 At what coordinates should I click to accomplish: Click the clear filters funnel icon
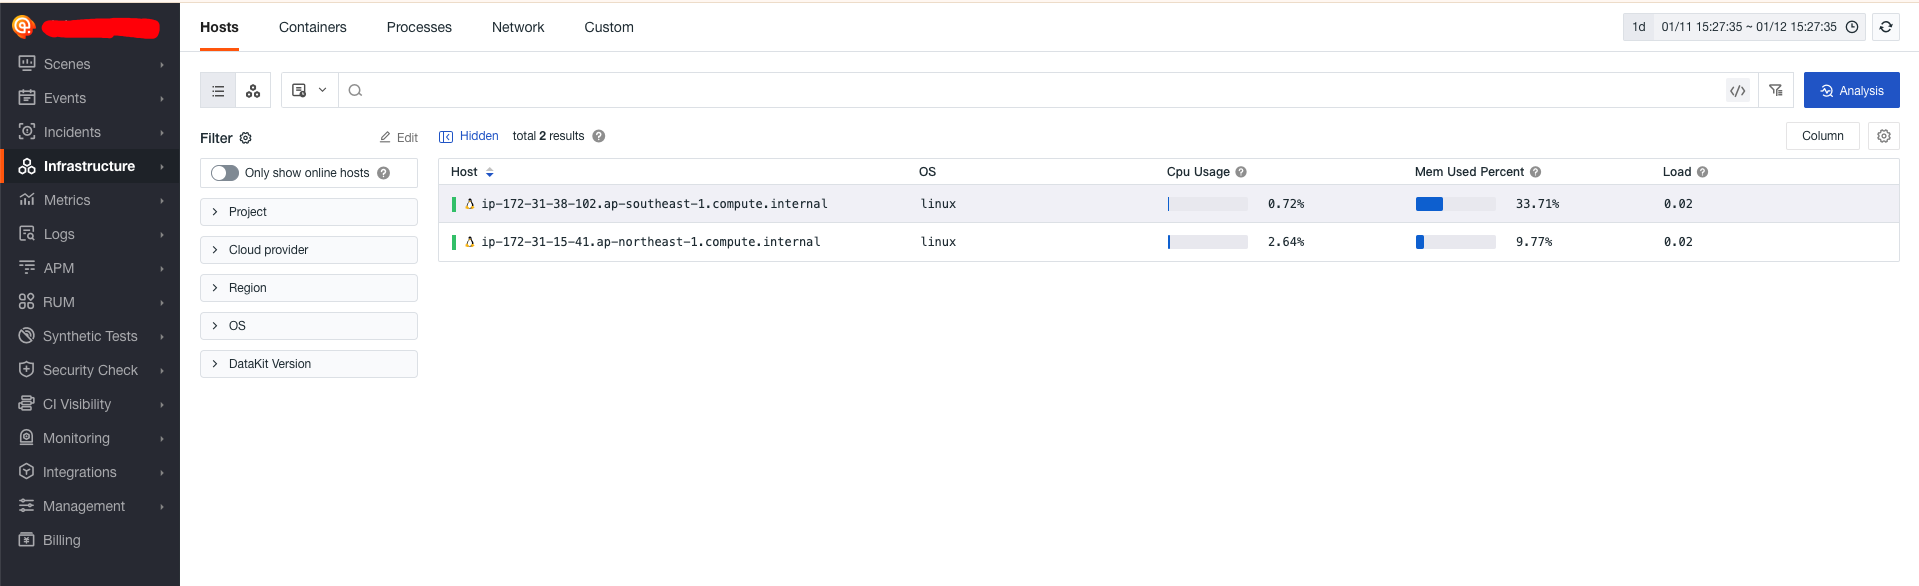tap(1776, 91)
